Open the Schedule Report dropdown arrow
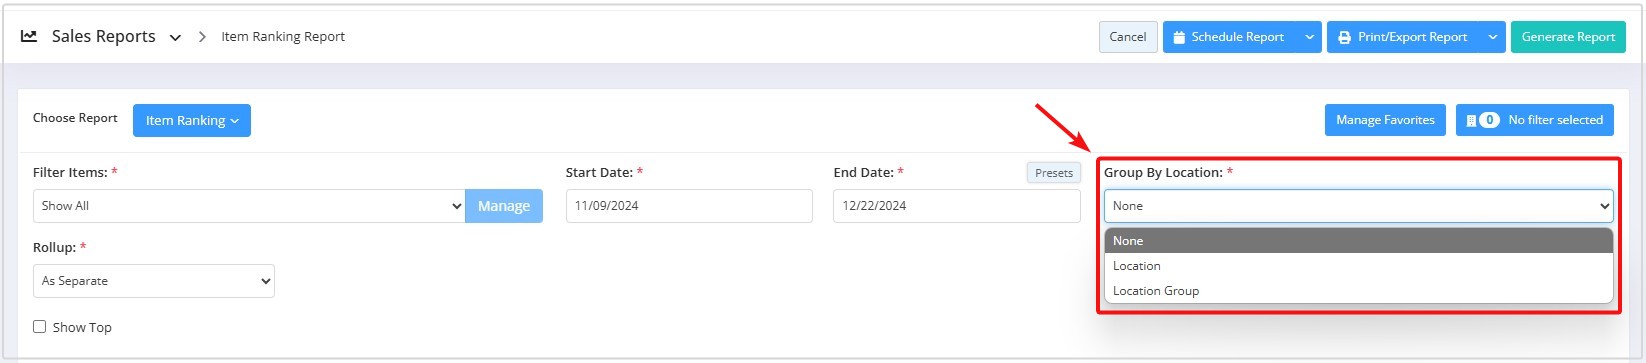This screenshot has width=1646, height=363. (x=1309, y=37)
